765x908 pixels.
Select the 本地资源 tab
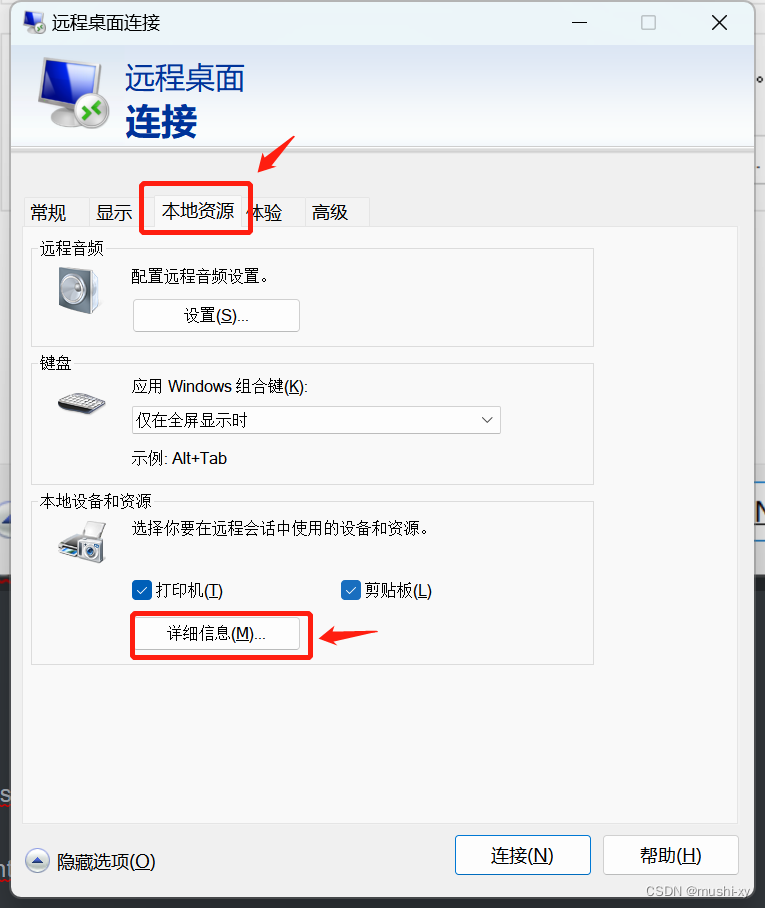[197, 211]
